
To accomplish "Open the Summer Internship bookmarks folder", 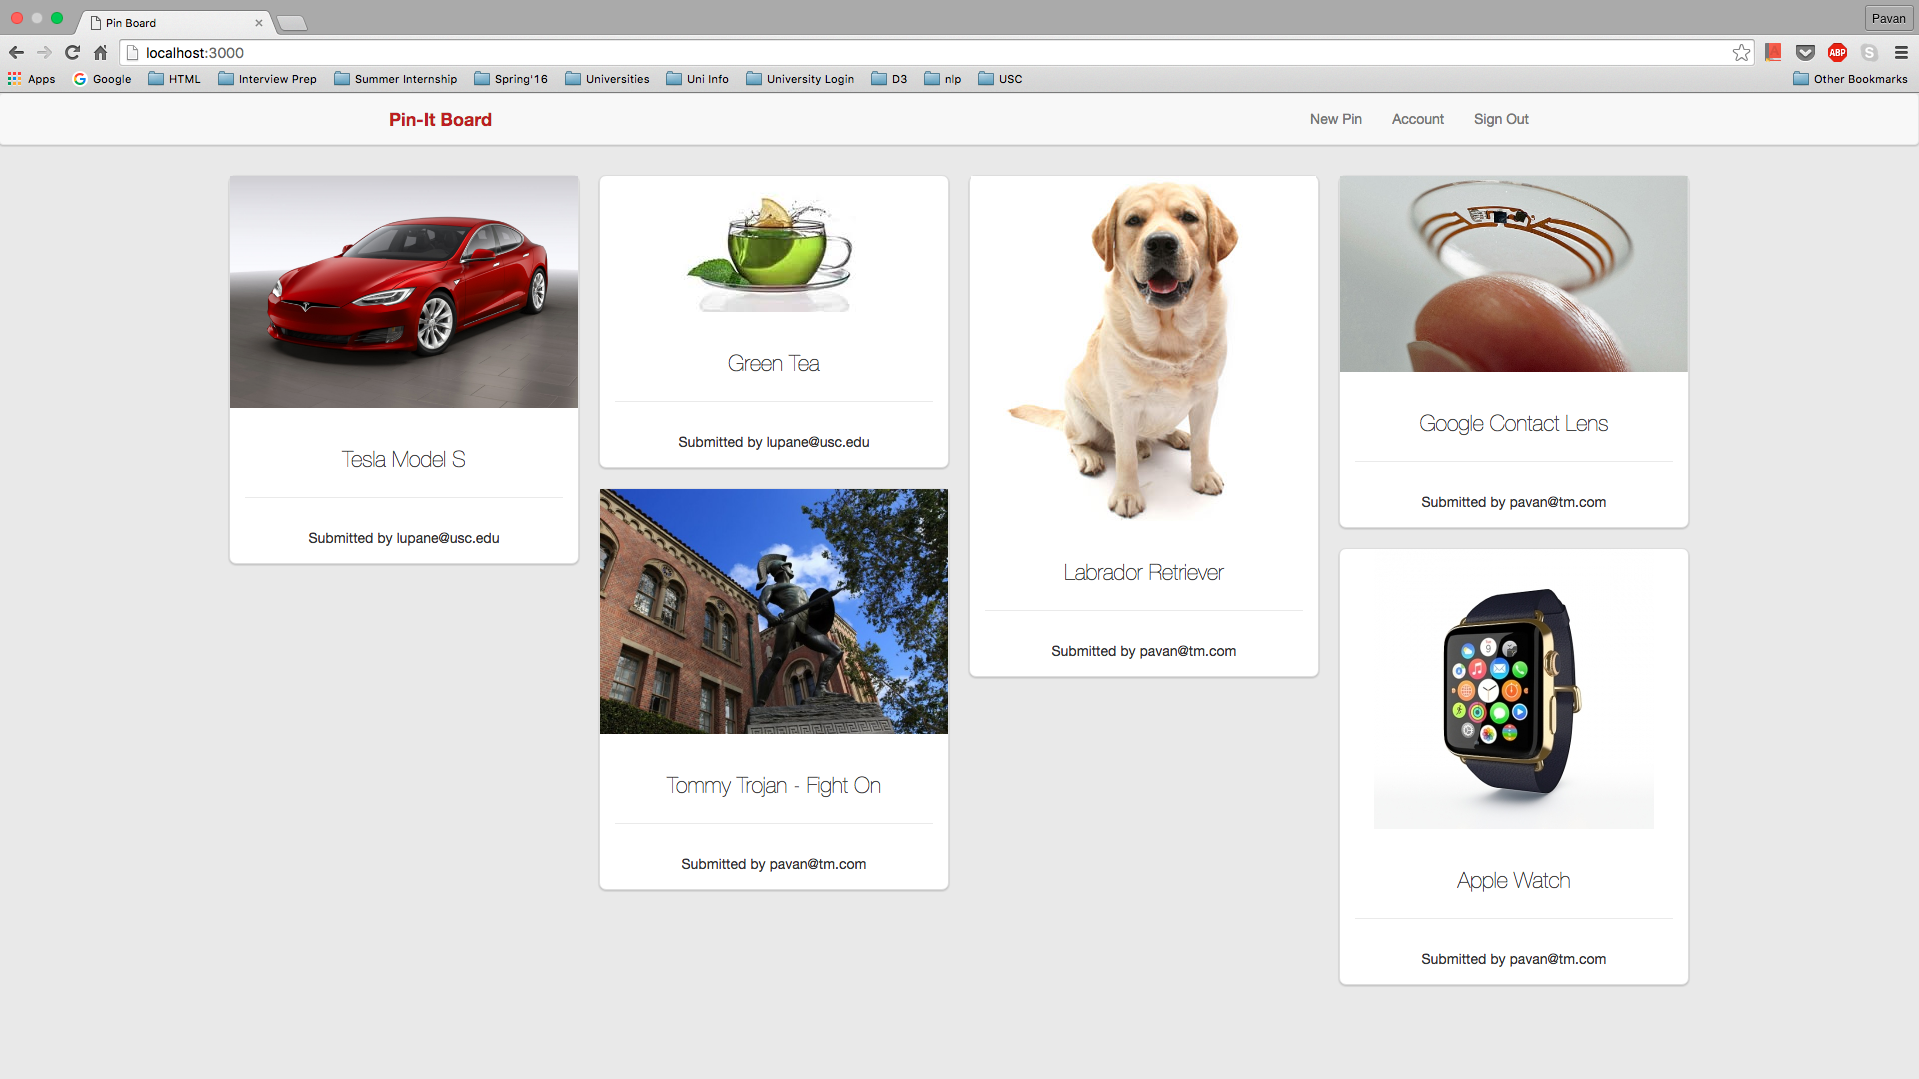I will pos(395,79).
